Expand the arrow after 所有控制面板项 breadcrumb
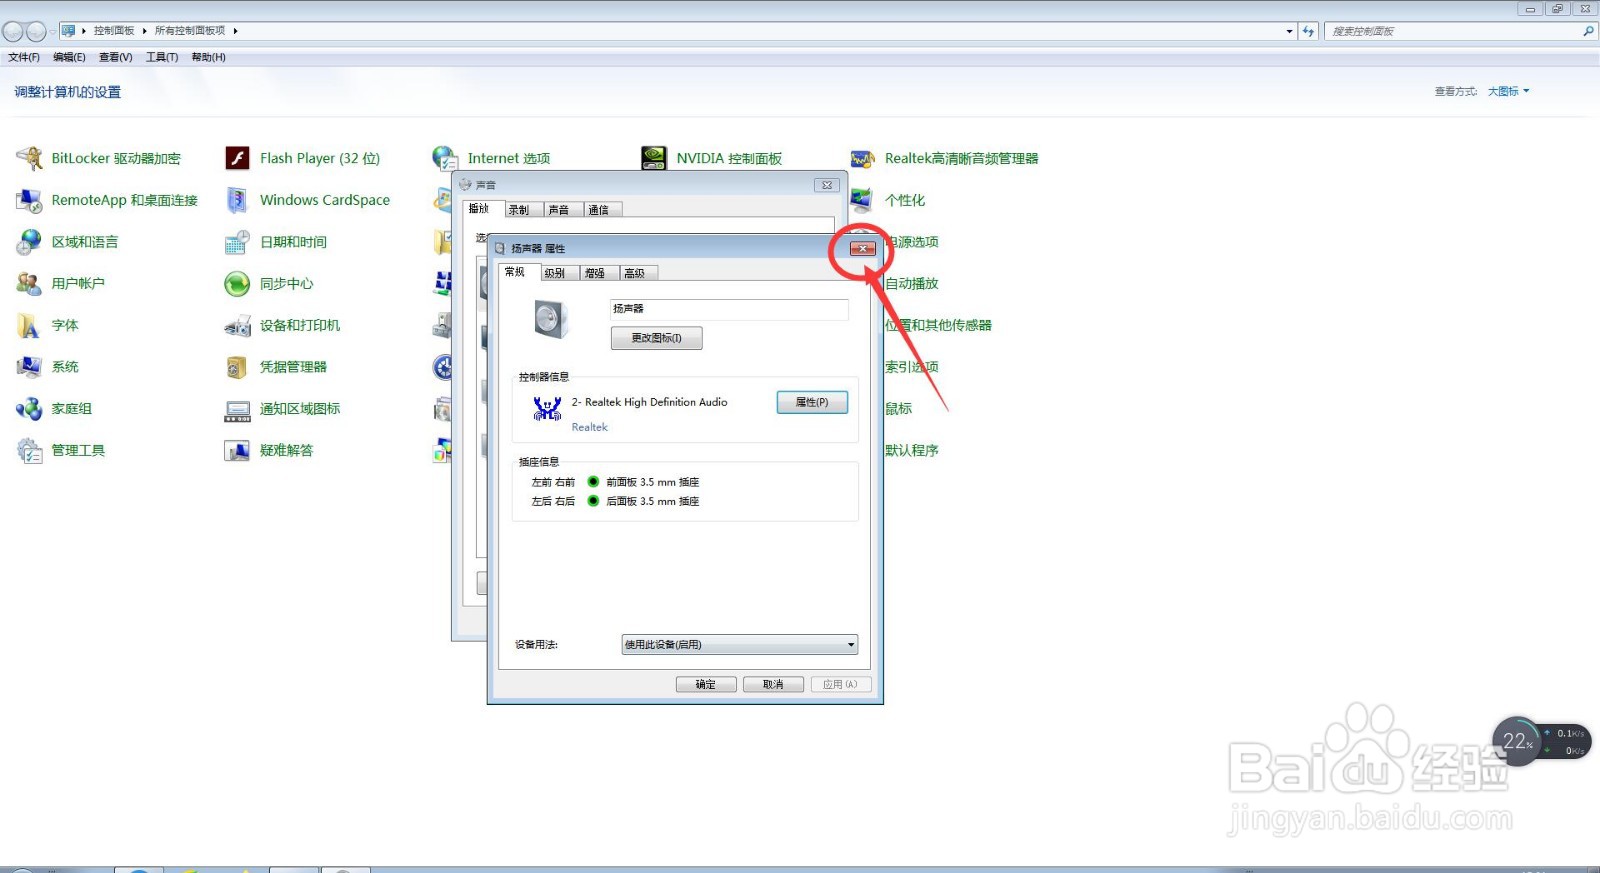The width and height of the screenshot is (1600, 873). pyautogui.click(x=236, y=31)
